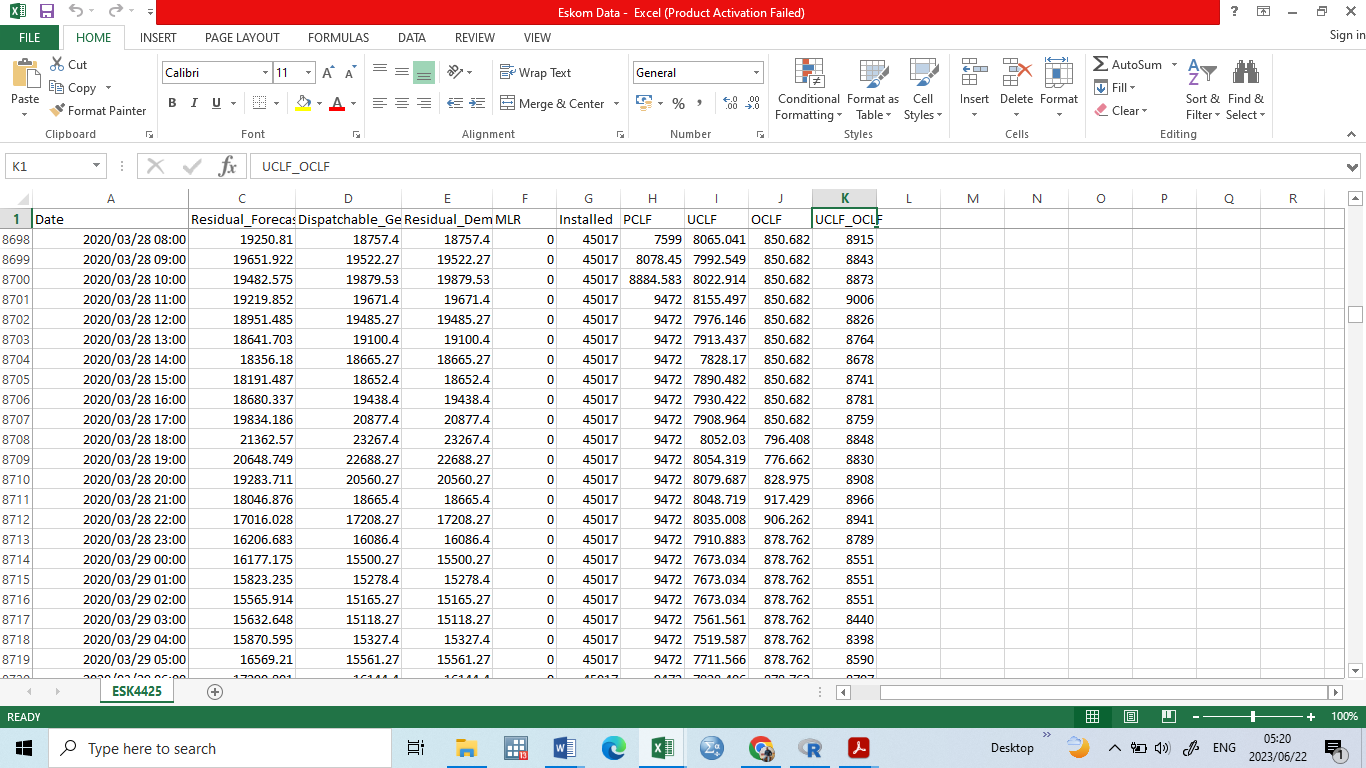The width and height of the screenshot is (1366, 768).
Task: Open Conditional Formatting menu
Action: (809, 90)
